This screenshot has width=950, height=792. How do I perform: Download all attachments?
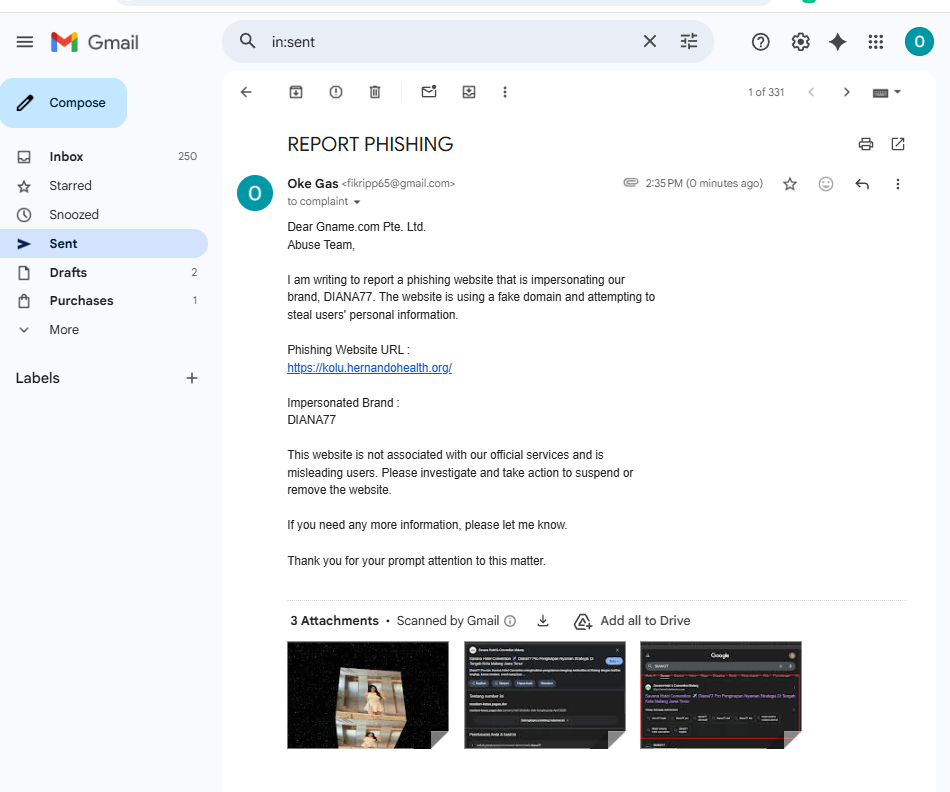pos(543,621)
